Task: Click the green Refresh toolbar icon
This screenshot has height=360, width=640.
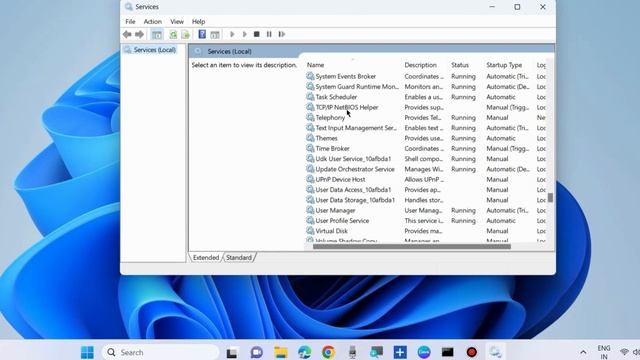Action: click(x=173, y=35)
